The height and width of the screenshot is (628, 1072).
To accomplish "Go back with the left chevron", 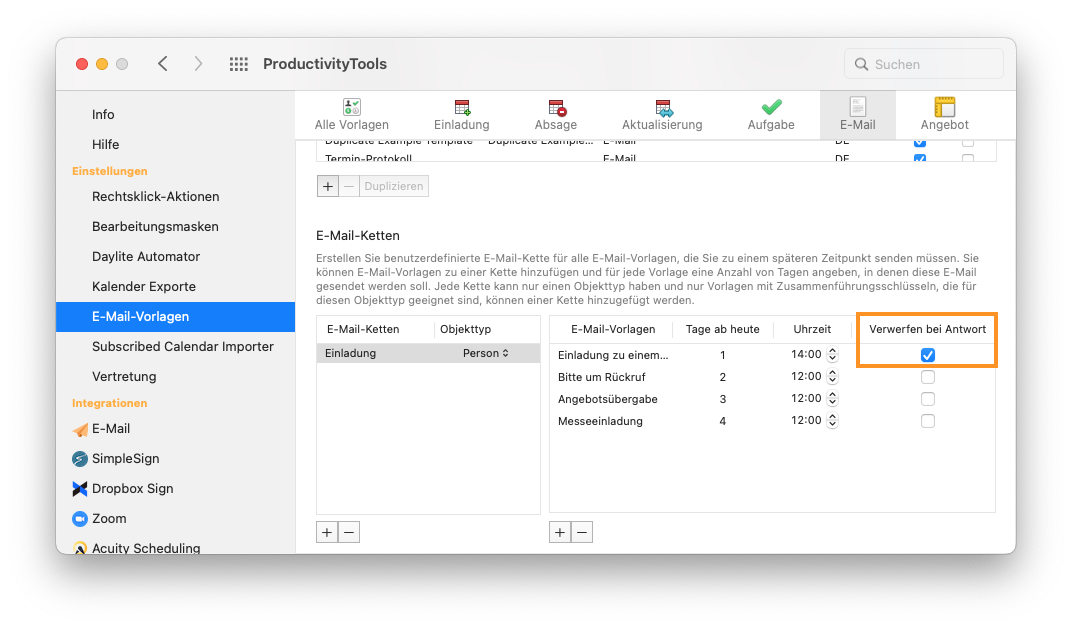I will 163,64.
